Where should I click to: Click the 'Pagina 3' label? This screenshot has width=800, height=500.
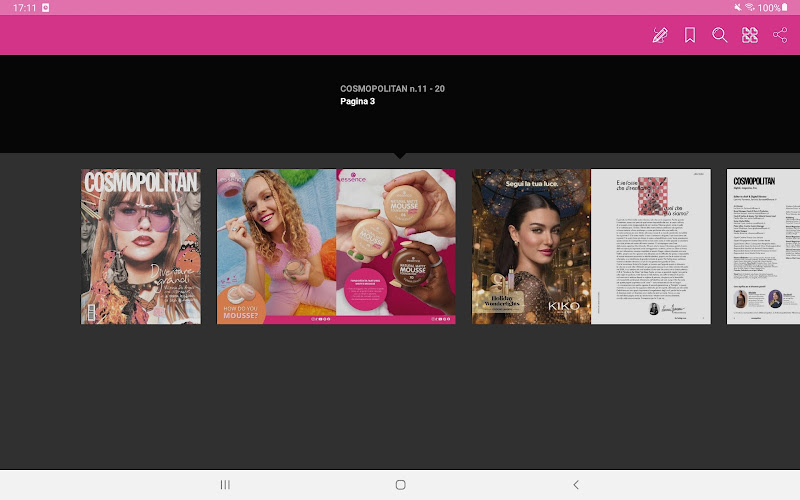[x=358, y=101]
